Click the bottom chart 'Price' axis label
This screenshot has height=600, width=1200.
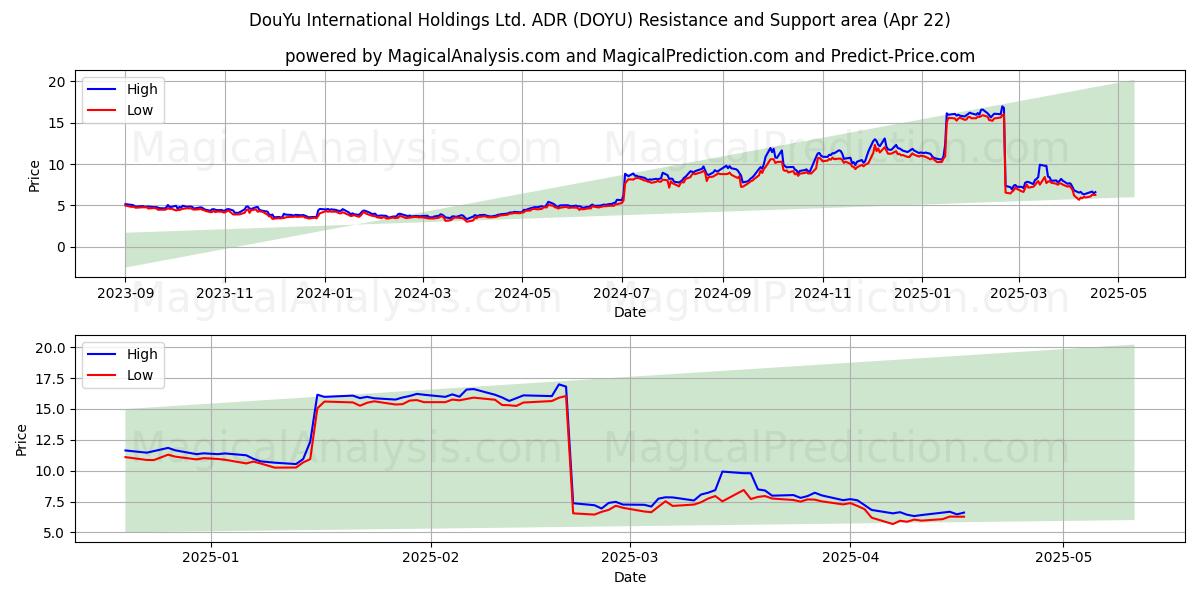pos(22,439)
